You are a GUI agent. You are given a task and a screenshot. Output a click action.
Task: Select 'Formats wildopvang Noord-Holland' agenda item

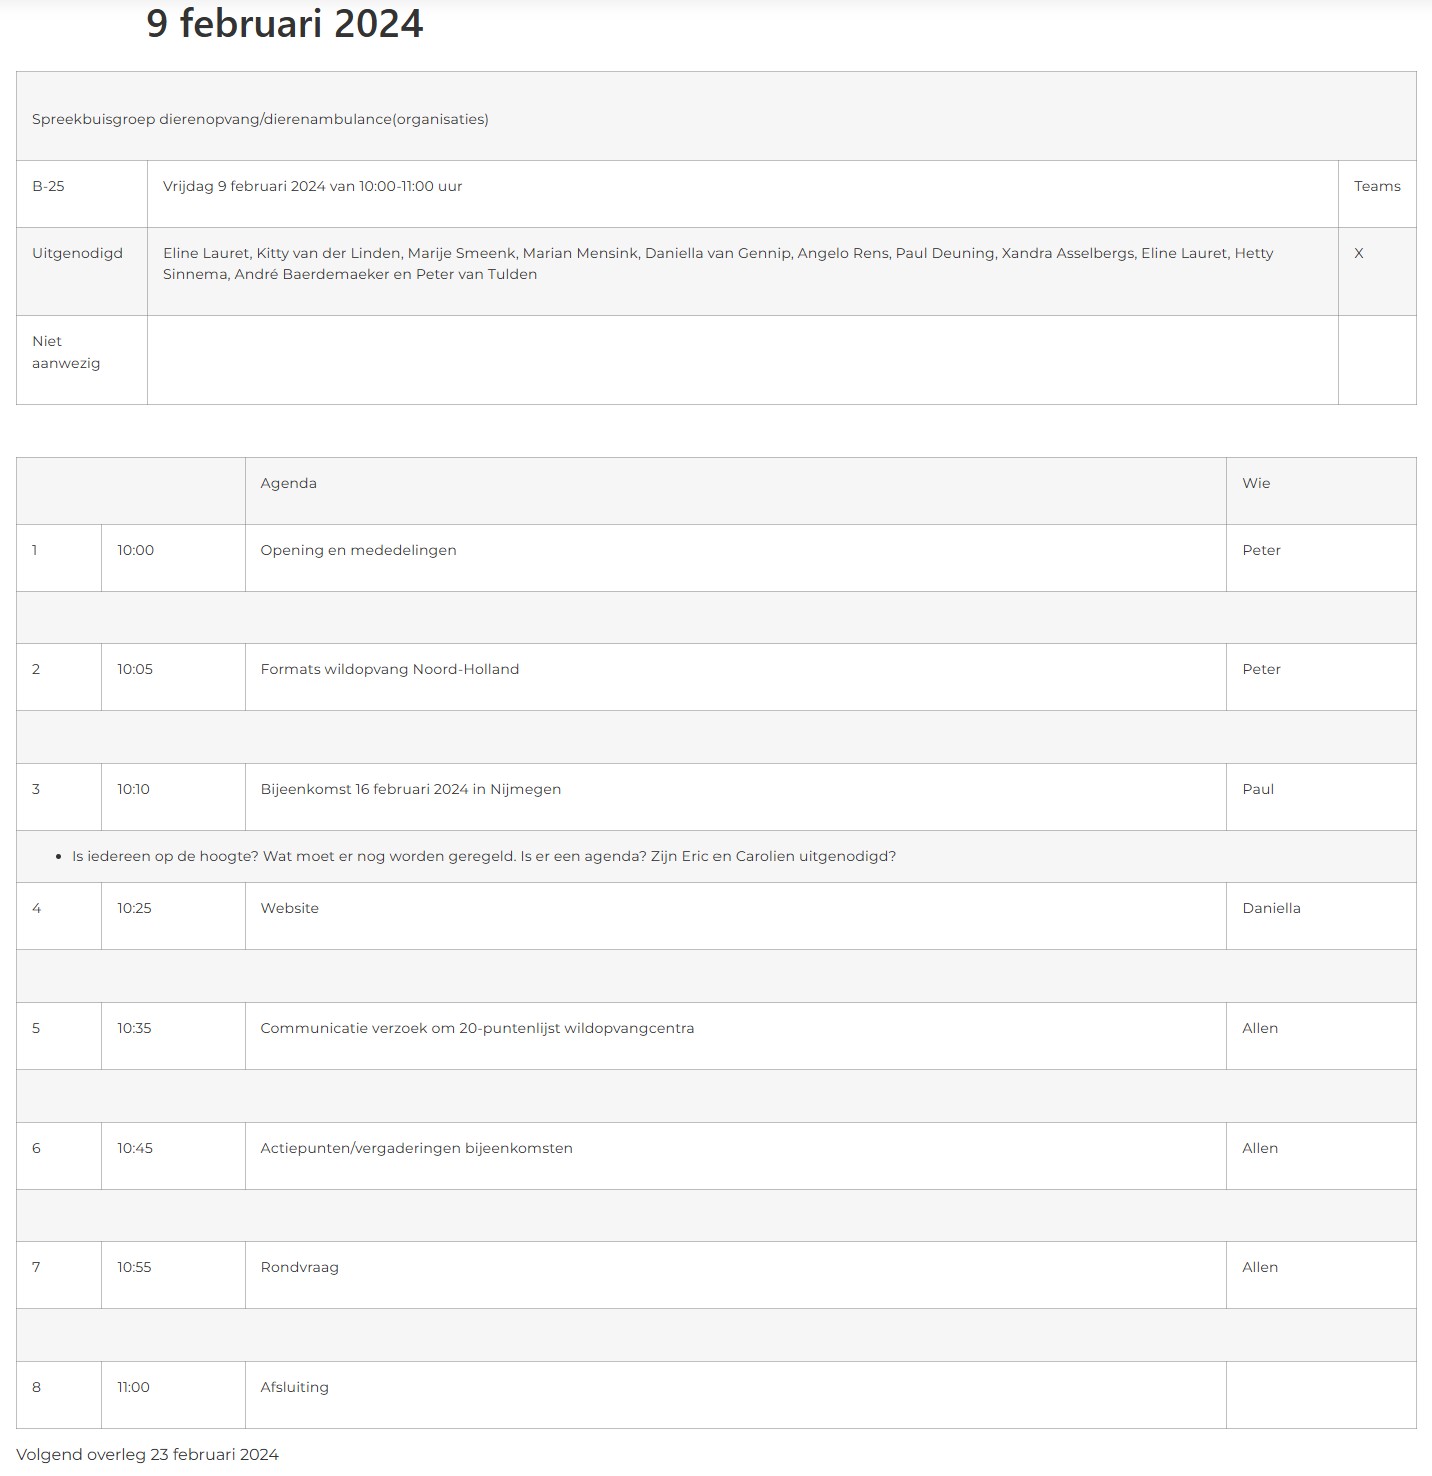pyautogui.click(x=390, y=669)
